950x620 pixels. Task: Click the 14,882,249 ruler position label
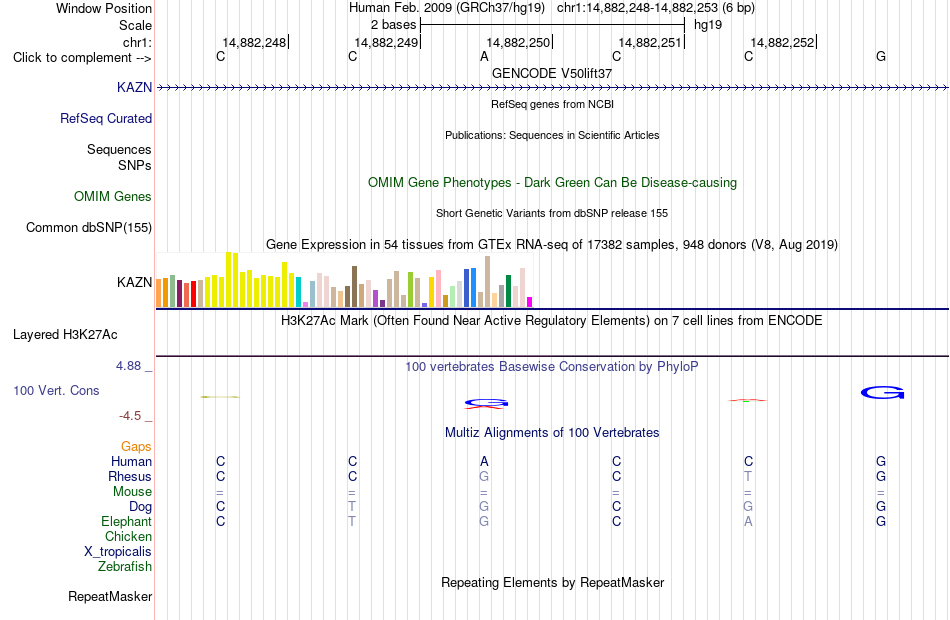[x=386, y=42]
